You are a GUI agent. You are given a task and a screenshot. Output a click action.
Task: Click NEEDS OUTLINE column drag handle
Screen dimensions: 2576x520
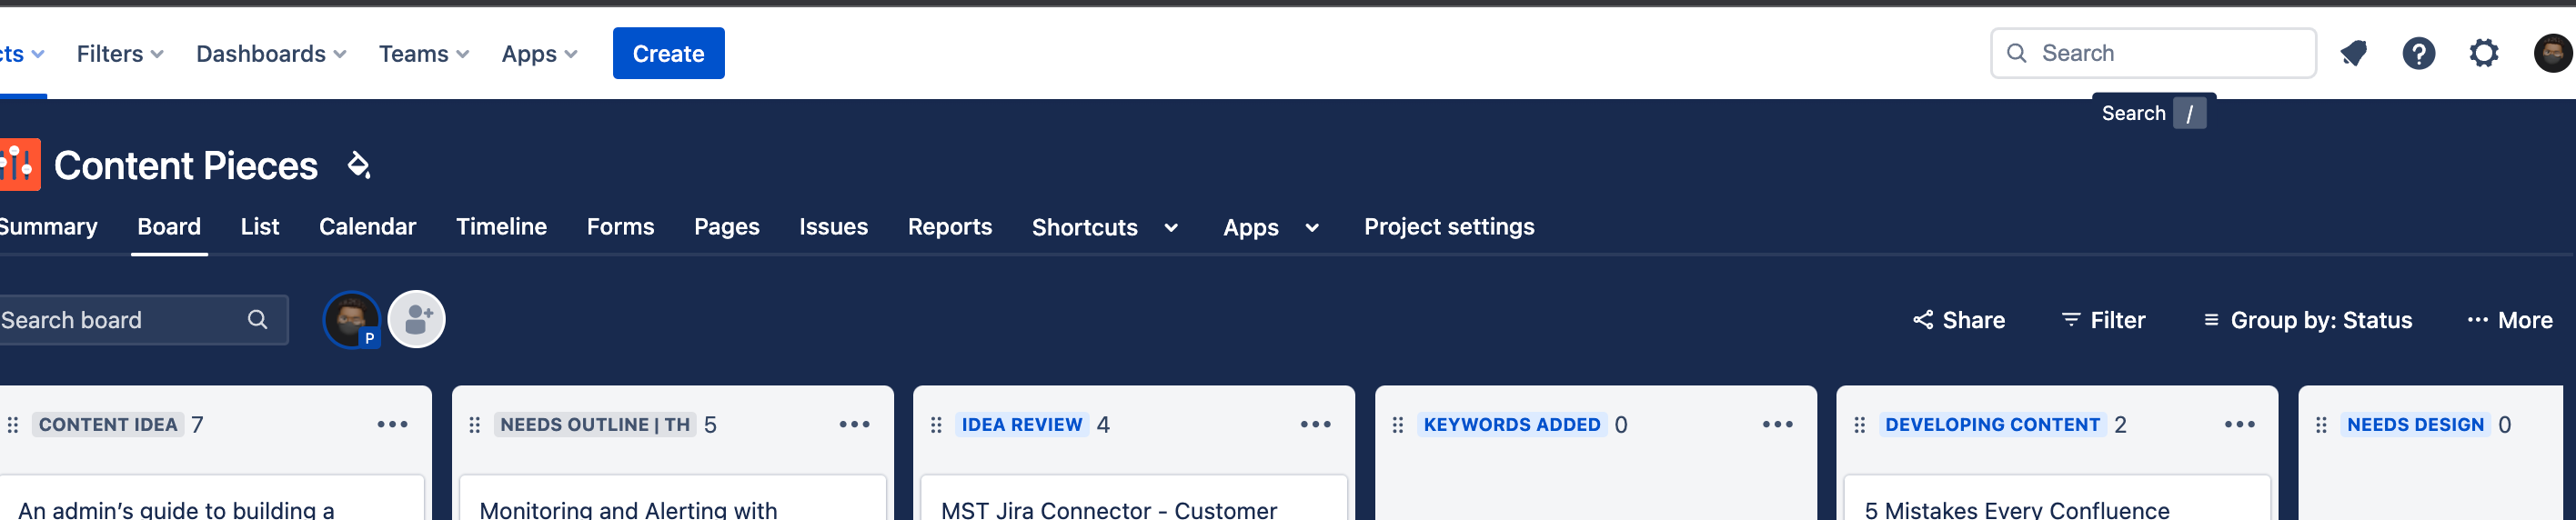coord(475,425)
